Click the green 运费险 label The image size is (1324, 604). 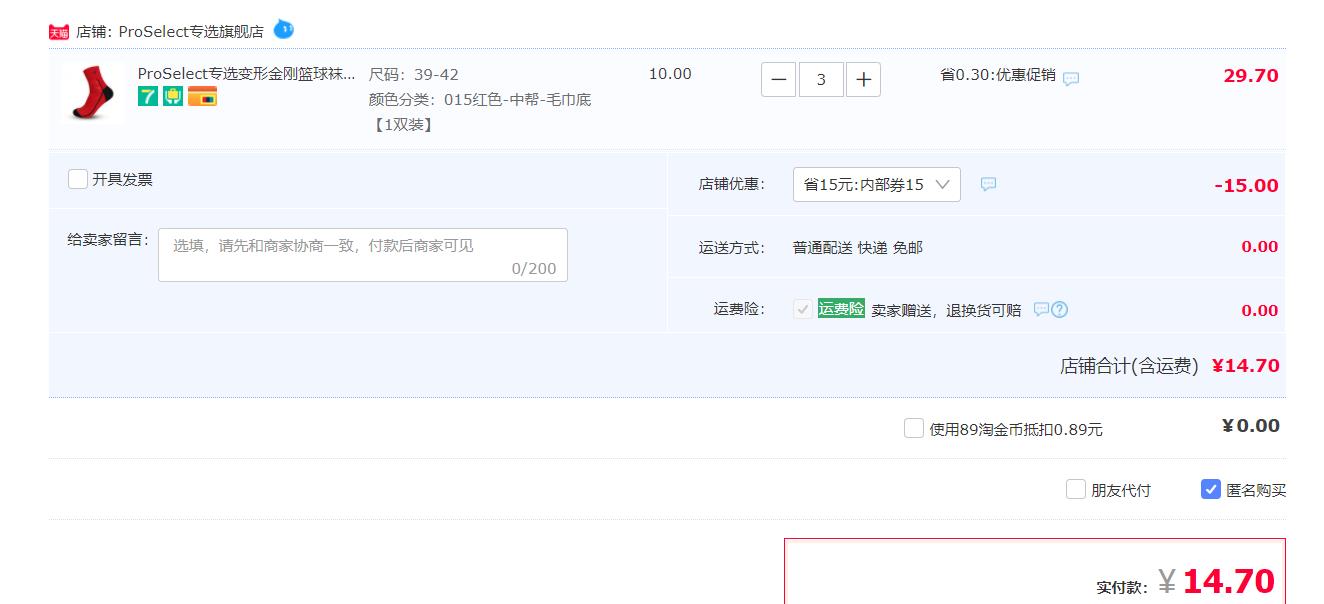(841, 309)
